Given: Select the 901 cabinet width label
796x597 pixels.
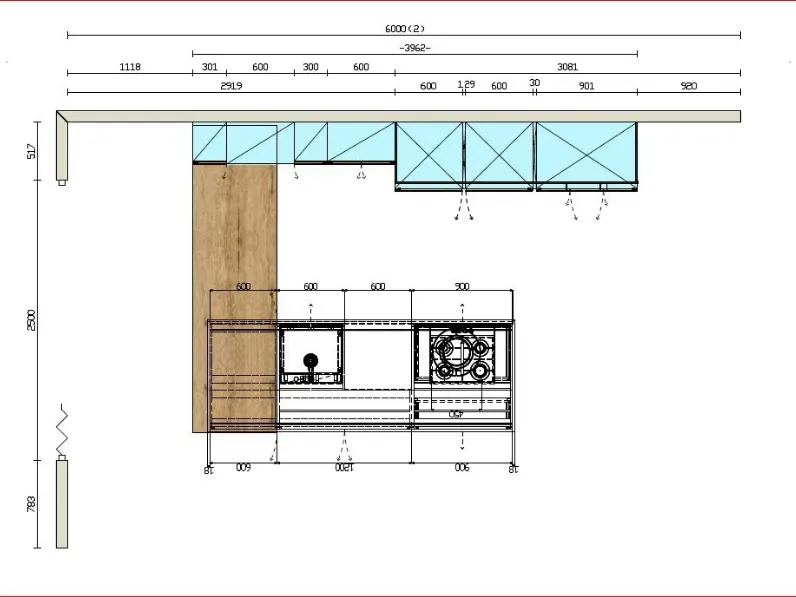Looking at the screenshot, I should [586, 86].
